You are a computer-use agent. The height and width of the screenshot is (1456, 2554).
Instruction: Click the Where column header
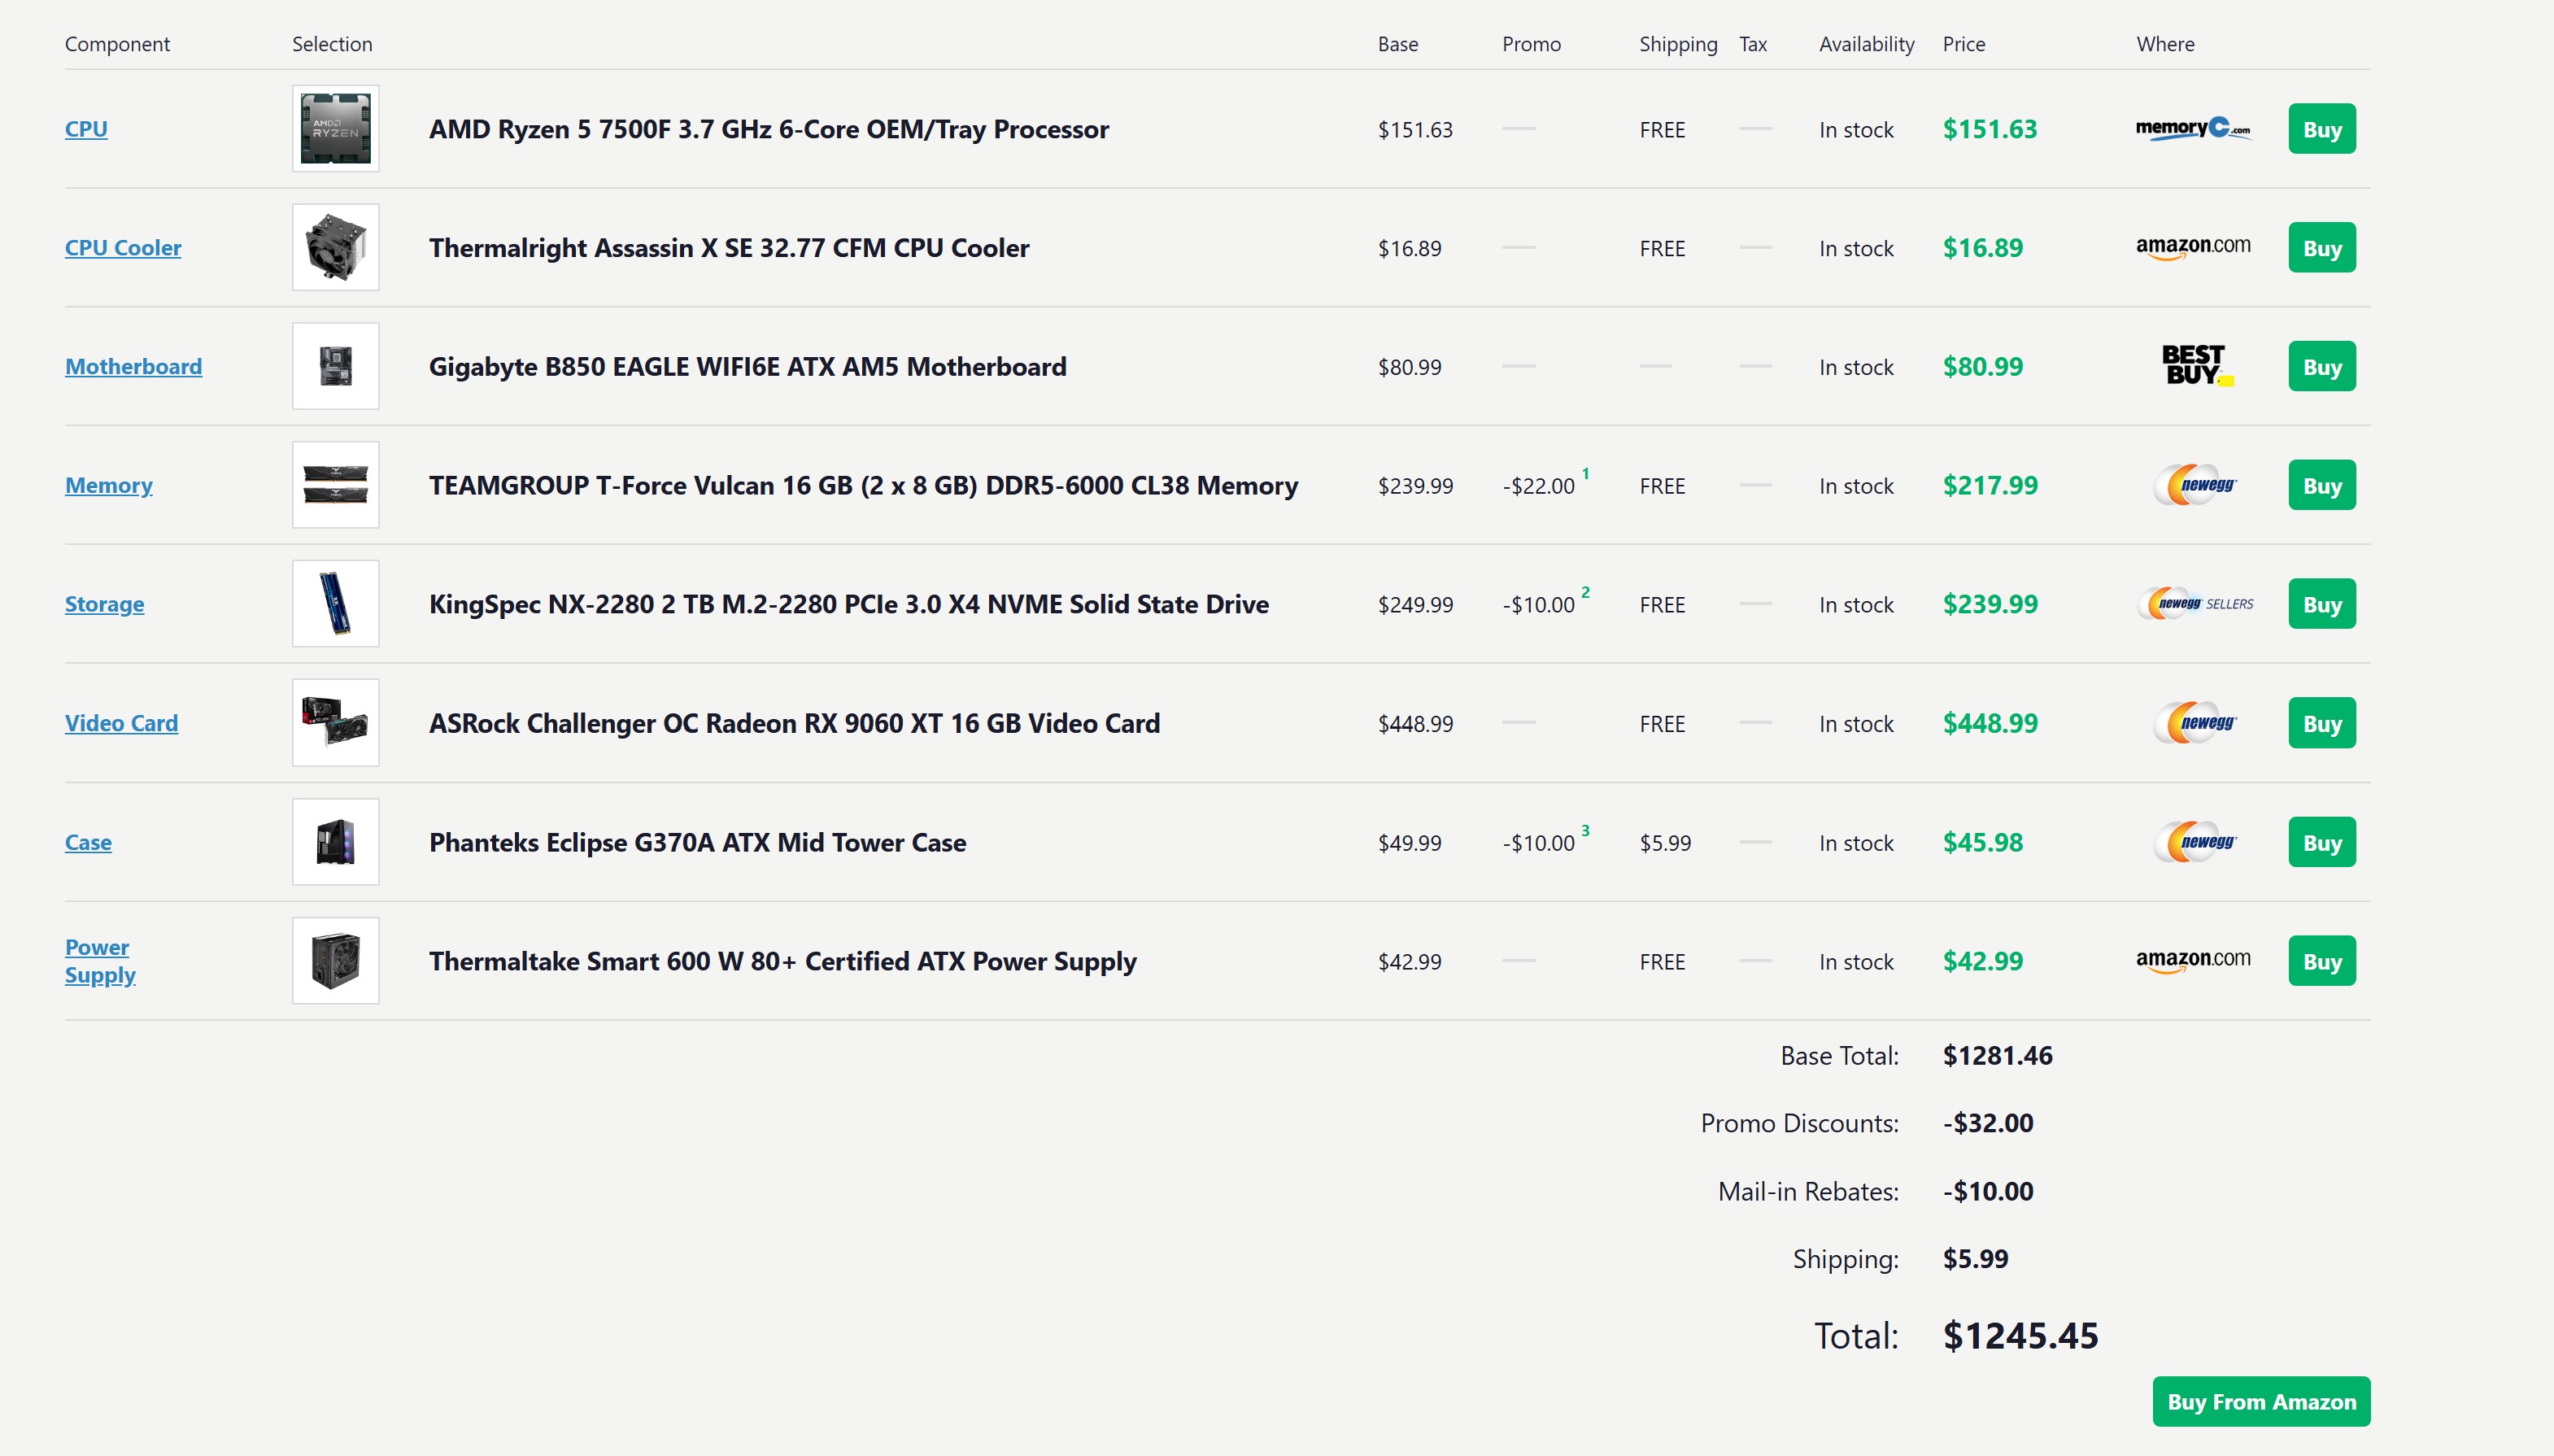pos(2166,44)
